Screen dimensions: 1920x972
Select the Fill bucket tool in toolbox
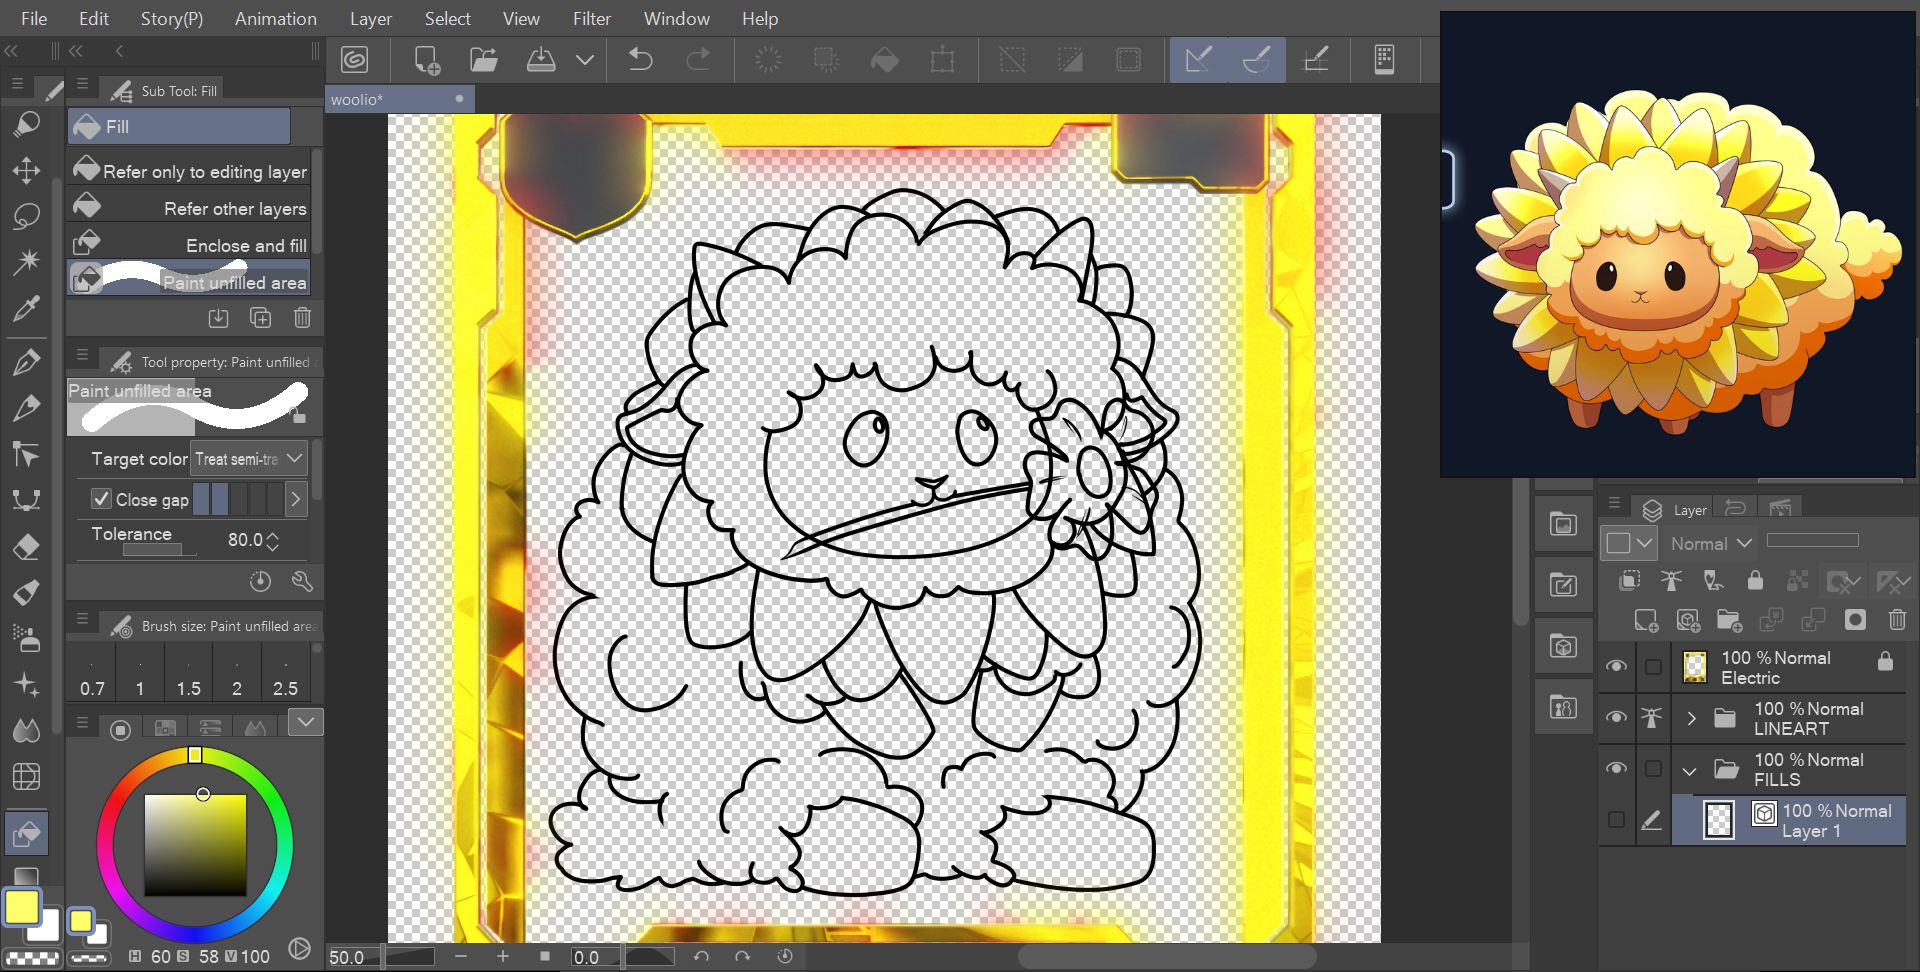click(26, 832)
